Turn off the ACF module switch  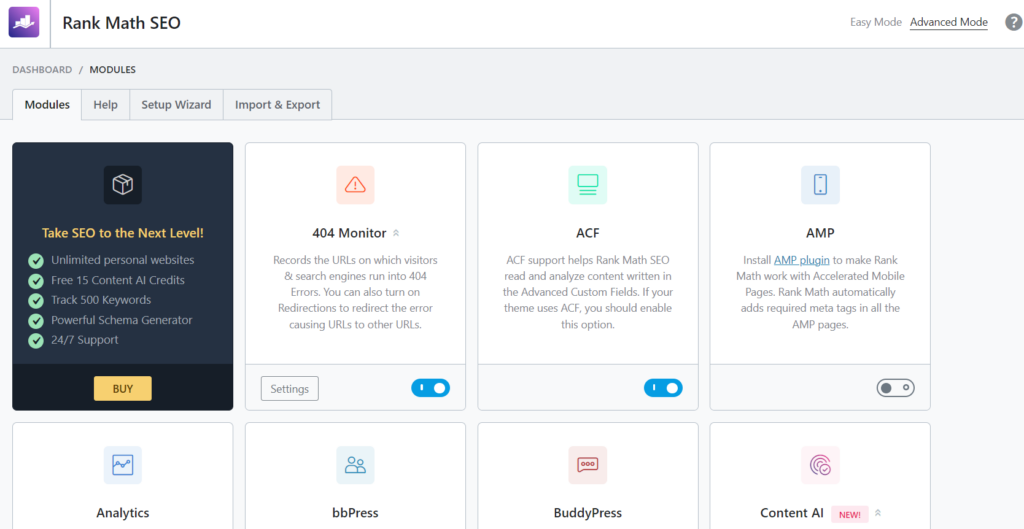coord(663,388)
